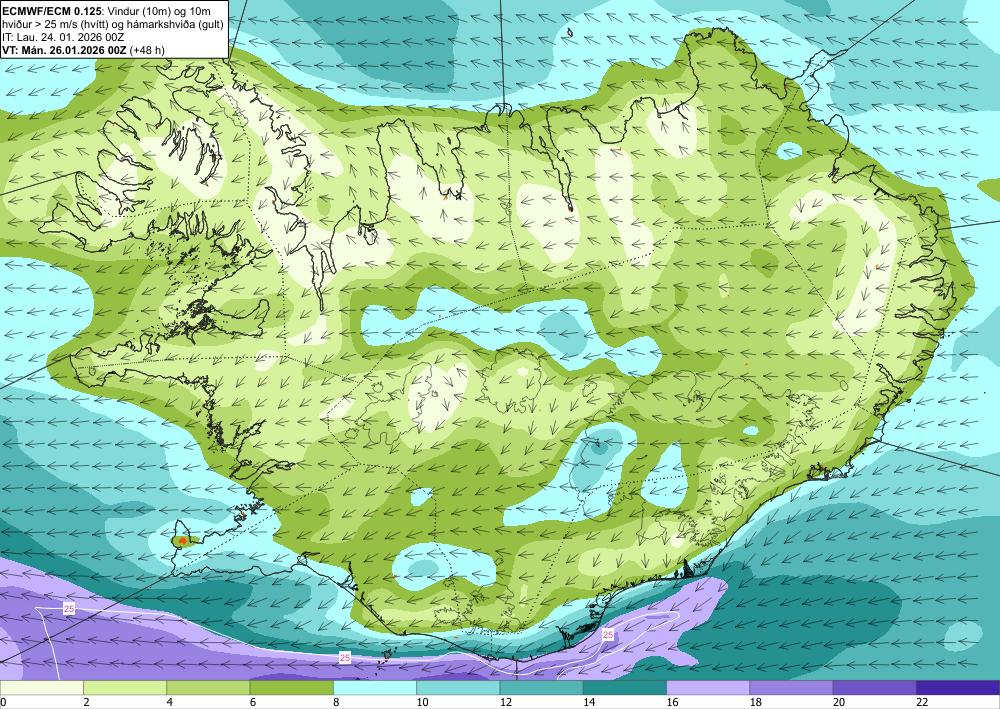This screenshot has width=1000, height=709.
Task: Click the legend scale value 4
Action: [170, 703]
